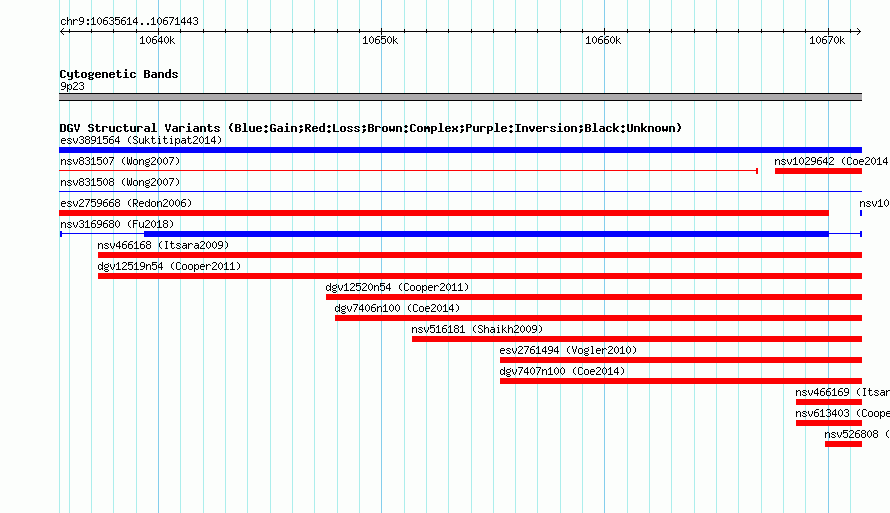Click the 10660k ruler tick label
Viewport: 890px width, 513px height.
tap(603, 40)
